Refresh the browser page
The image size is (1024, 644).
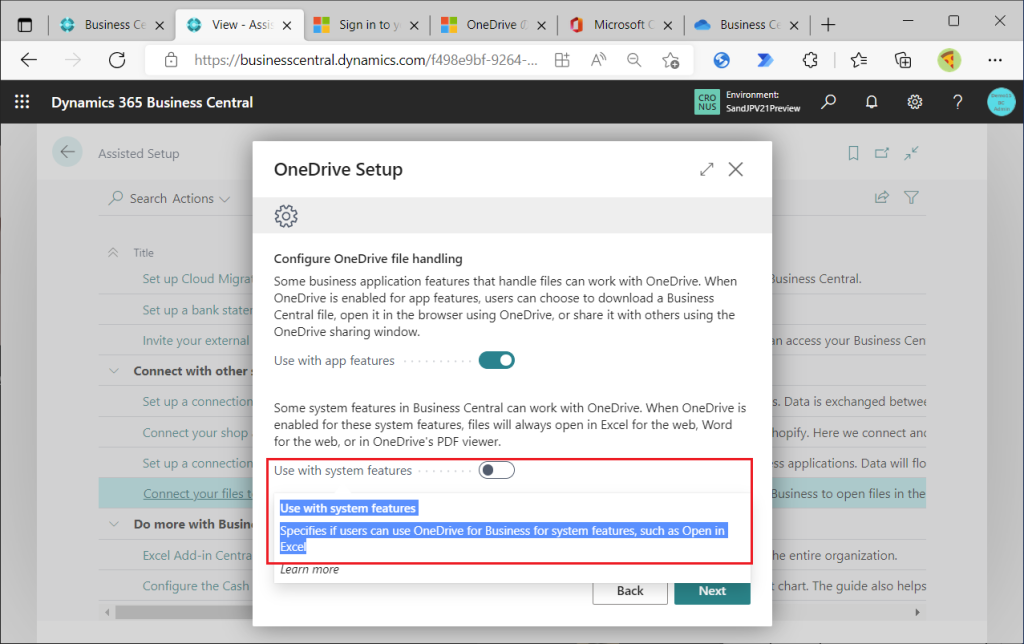point(117,60)
